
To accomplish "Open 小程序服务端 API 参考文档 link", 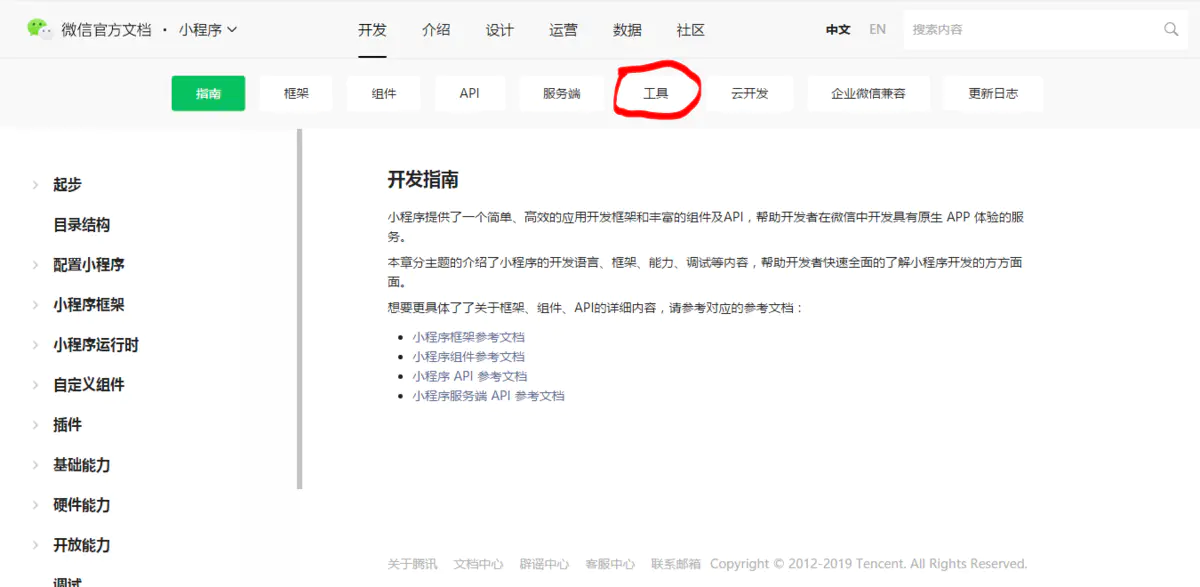I will click(488, 396).
